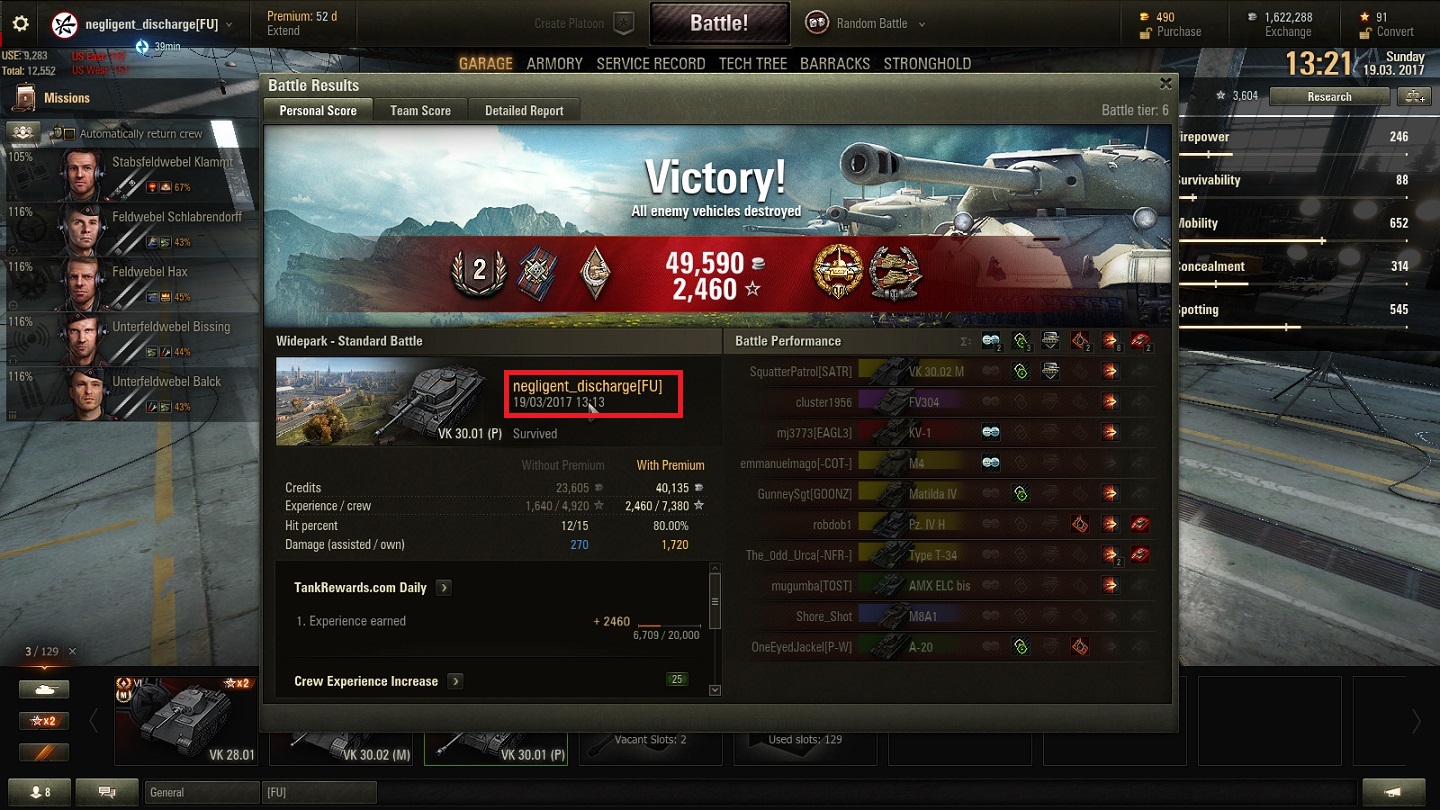Expand the TankRewards.com Daily mission section

pos(444,588)
